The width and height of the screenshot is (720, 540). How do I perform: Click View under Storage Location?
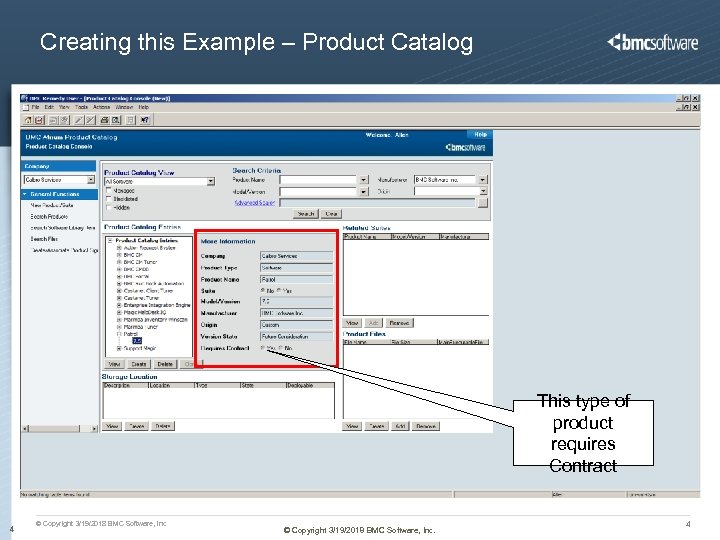click(x=112, y=426)
